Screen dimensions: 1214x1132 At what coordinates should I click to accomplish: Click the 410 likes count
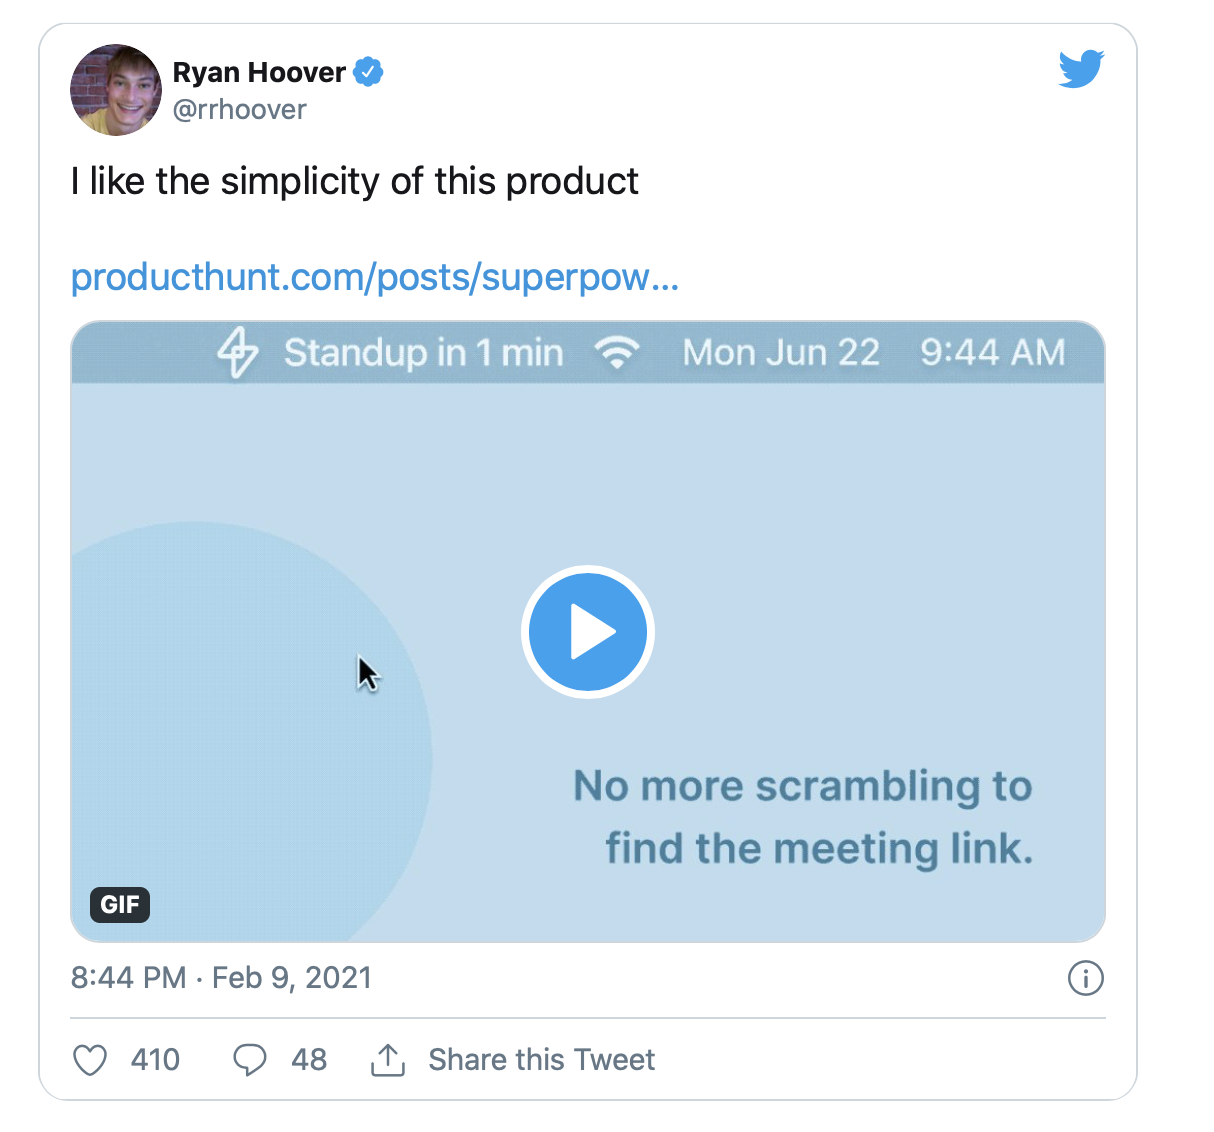coord(155,1060)
